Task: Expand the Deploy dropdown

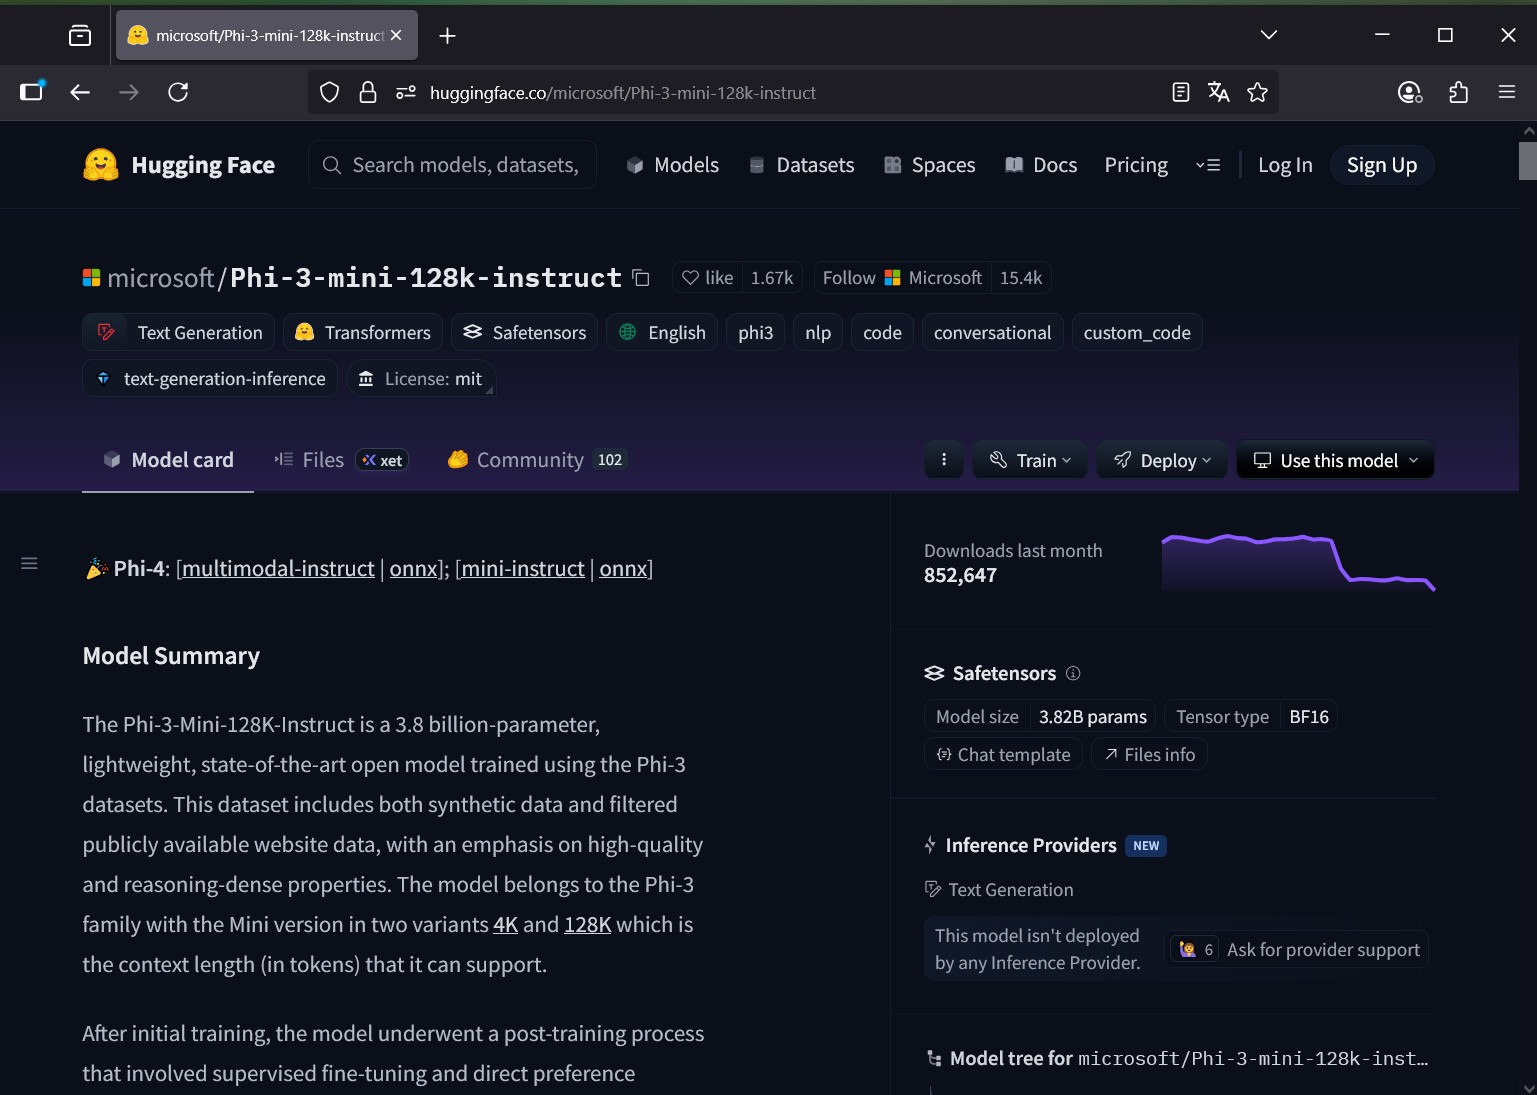Action: [1162, 460]
